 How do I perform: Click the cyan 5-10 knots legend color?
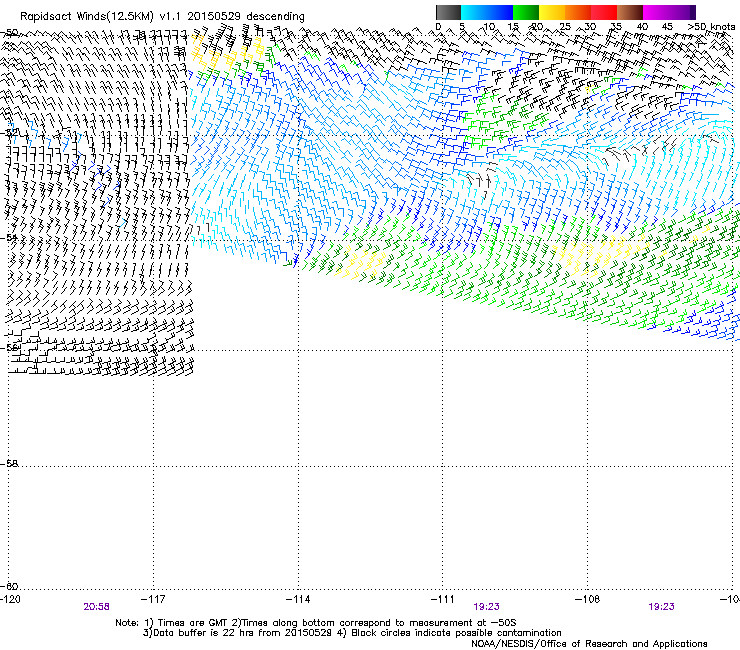pos(474,12)
